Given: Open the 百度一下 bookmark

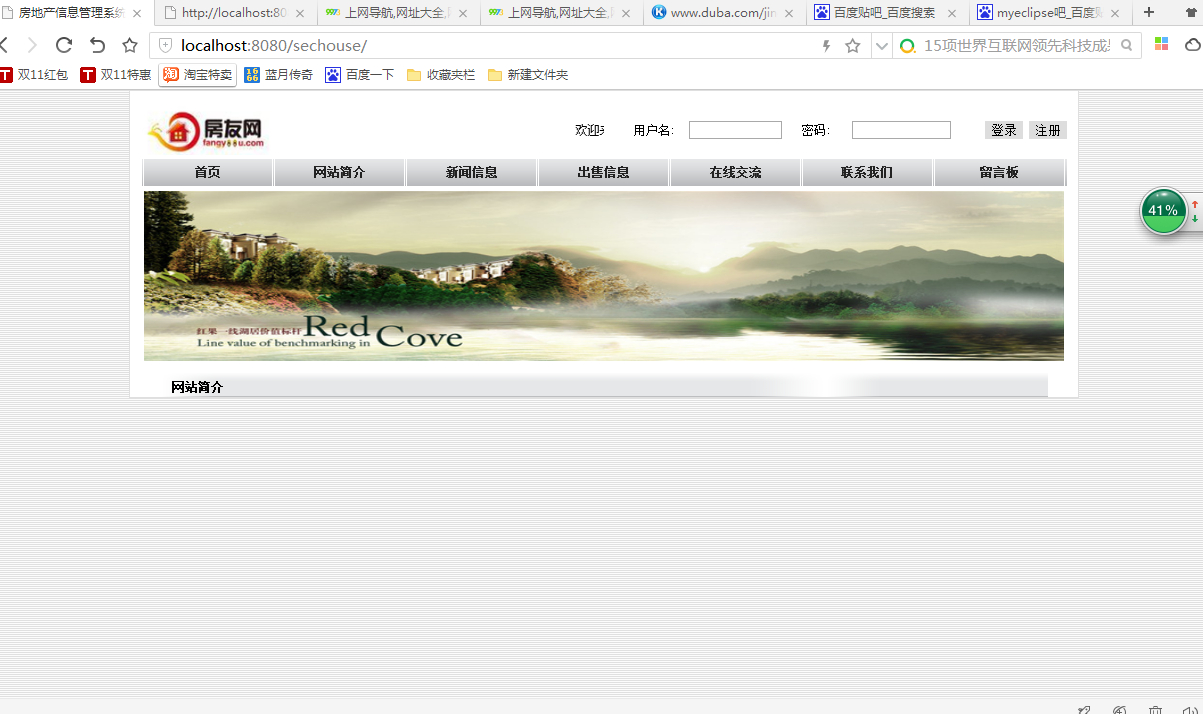Looking at the screenshot, I should click(359, 75).
